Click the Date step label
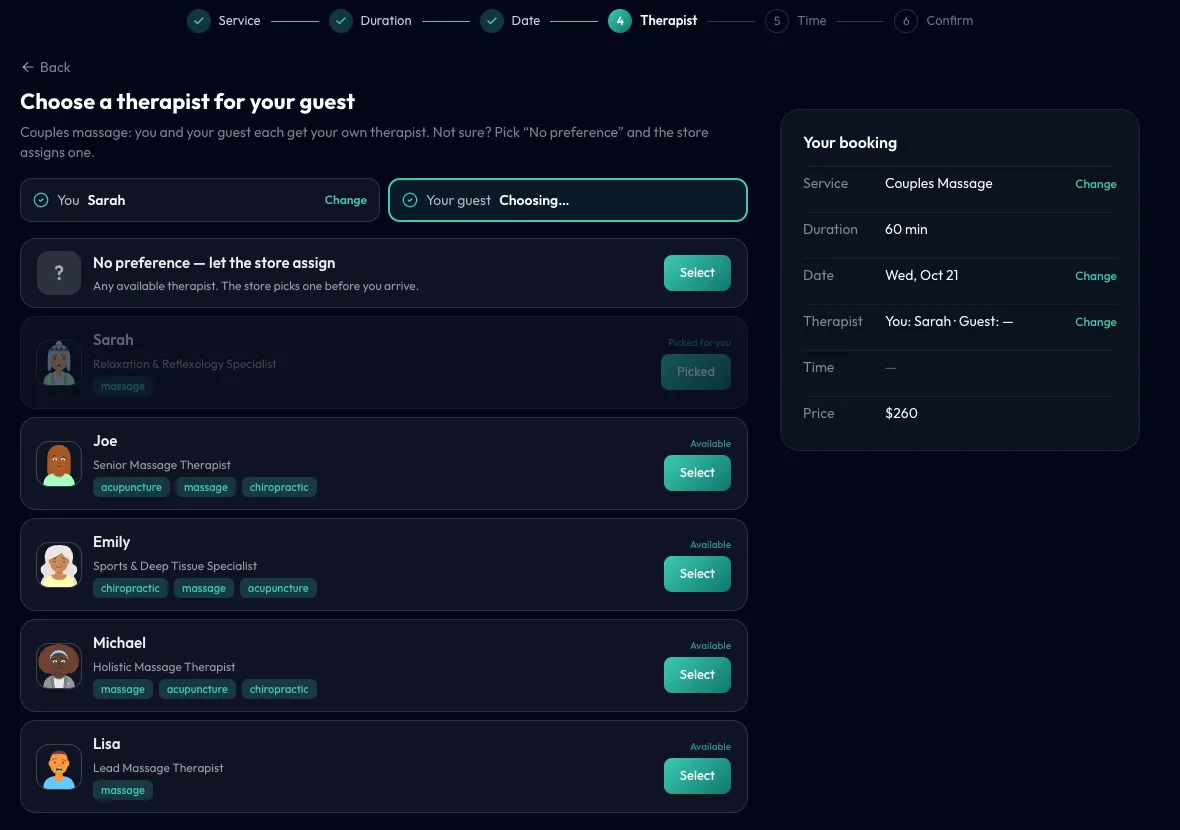 tap(526, 21)
